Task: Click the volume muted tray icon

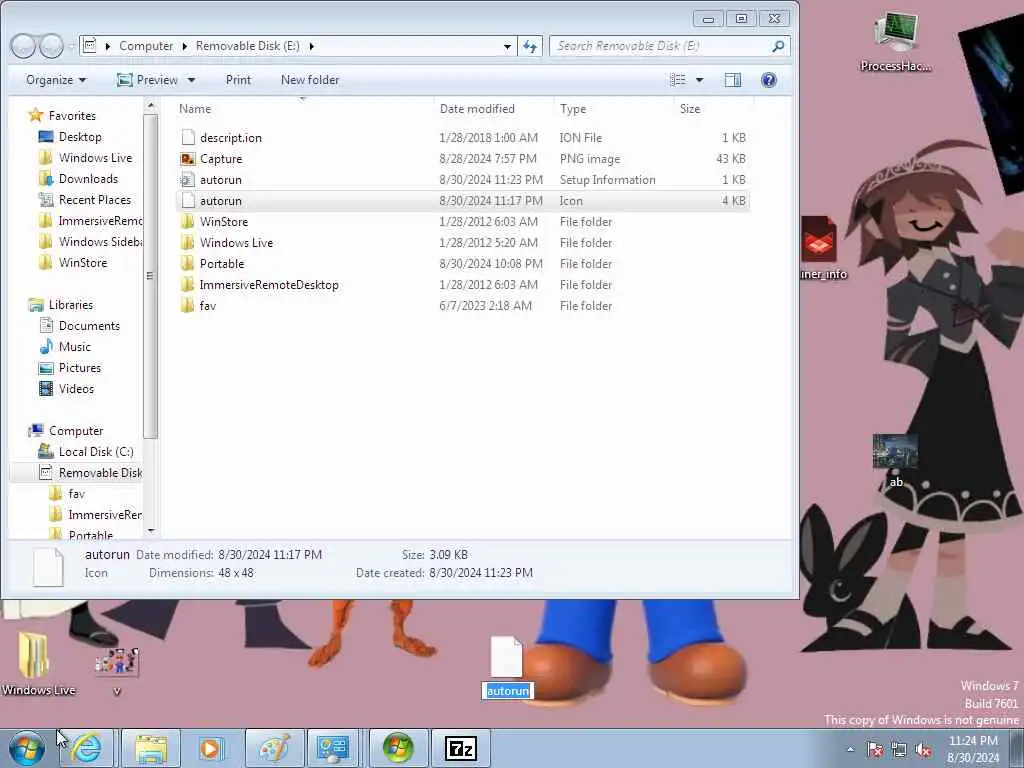Action: click(x=923, y=750)
